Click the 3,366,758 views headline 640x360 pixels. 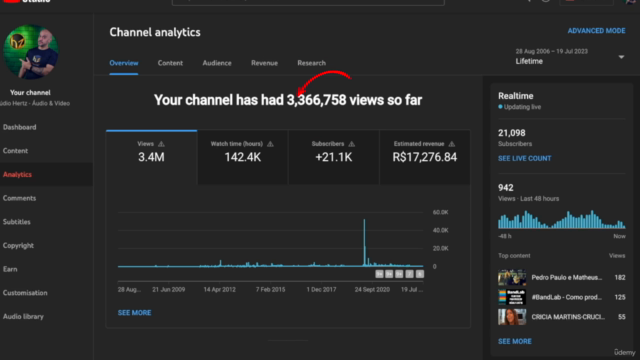click(288, 100)
